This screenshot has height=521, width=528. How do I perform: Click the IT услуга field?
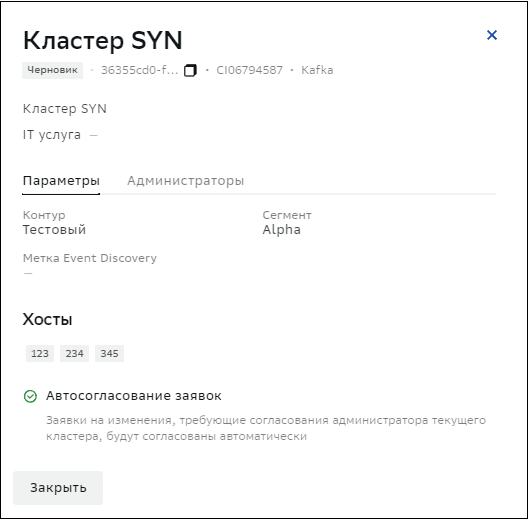click(x=60, y=135)
